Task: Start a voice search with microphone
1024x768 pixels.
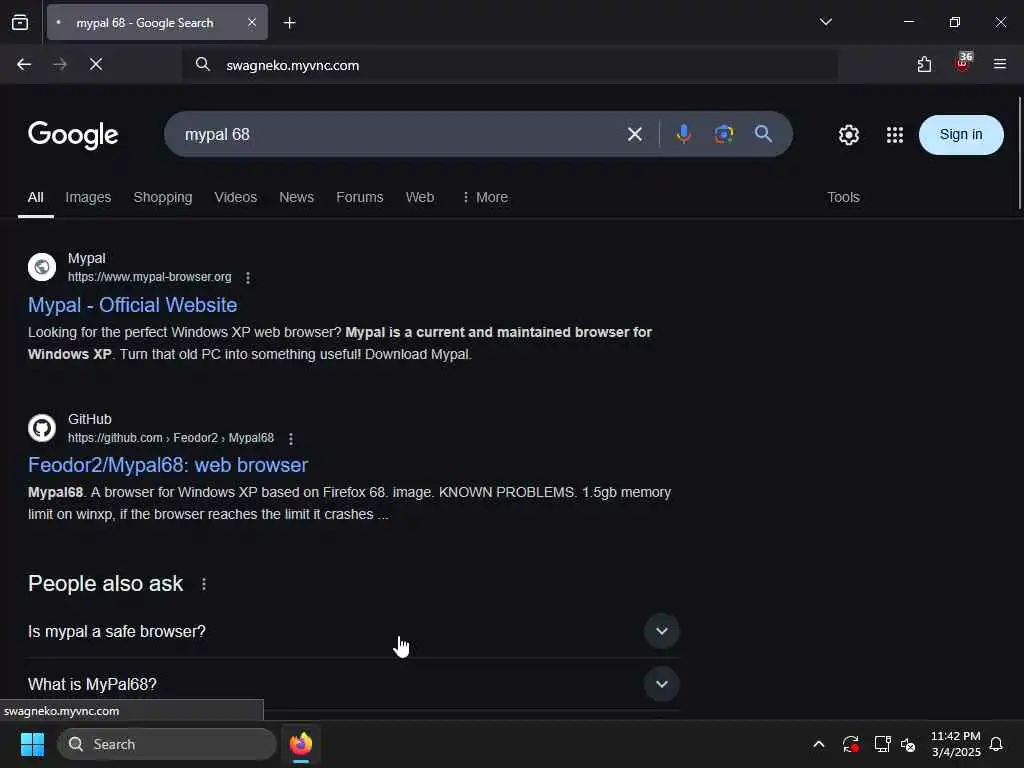Action: click(684, 134)
